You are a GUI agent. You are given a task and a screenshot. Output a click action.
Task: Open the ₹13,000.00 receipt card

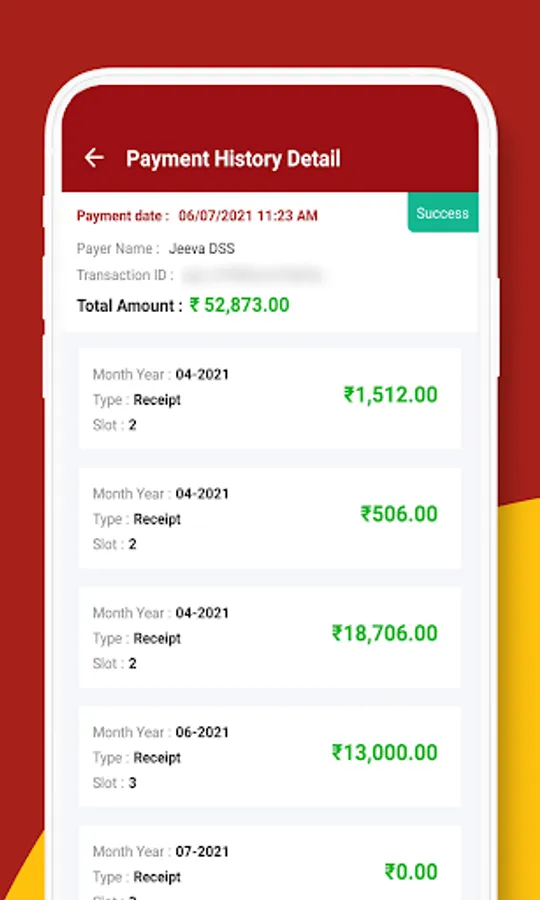[x=270, y=756]
